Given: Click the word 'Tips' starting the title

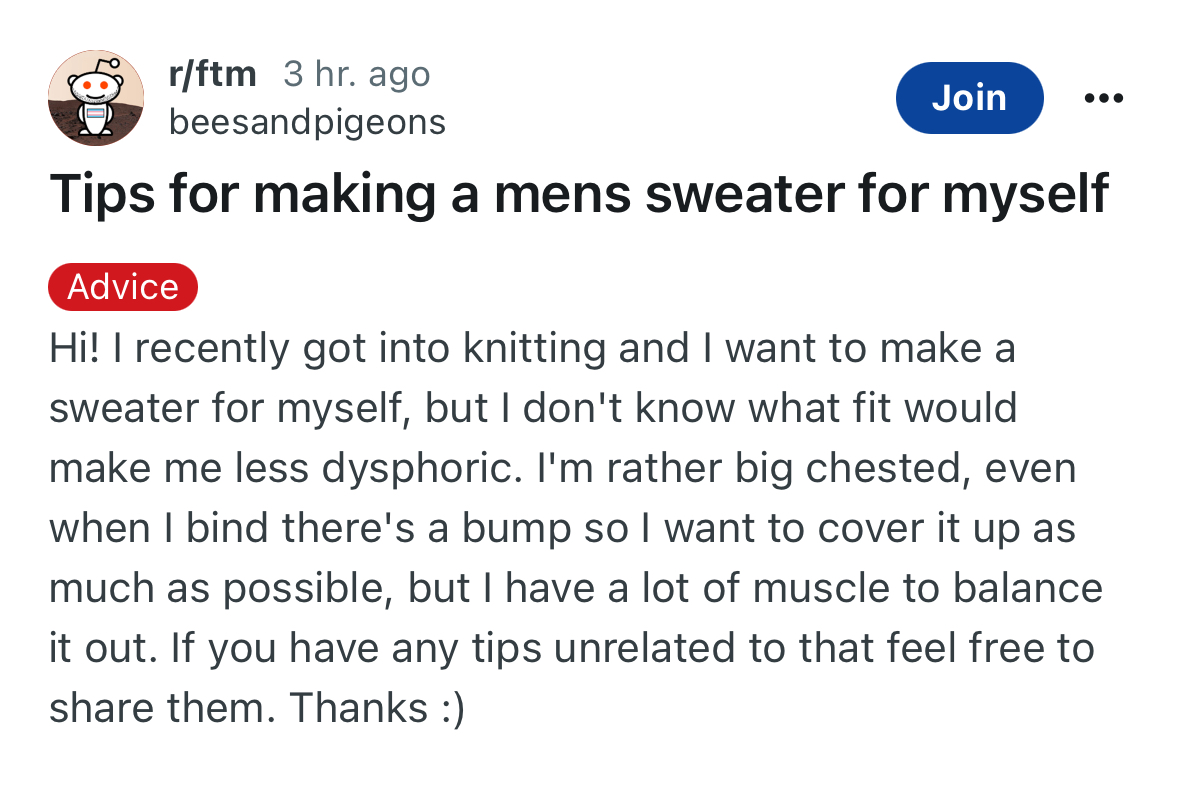Looking at the screenshot, I should pos(103,195).
